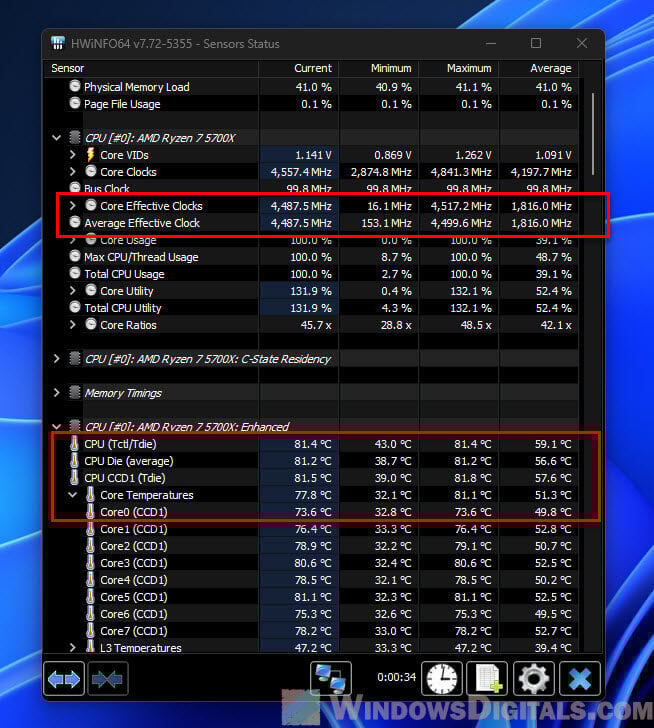Click the elapsed time 0:00:34 readout
Image resolution: width=654 pixels, height=728 pixels.
click(396, 677)
